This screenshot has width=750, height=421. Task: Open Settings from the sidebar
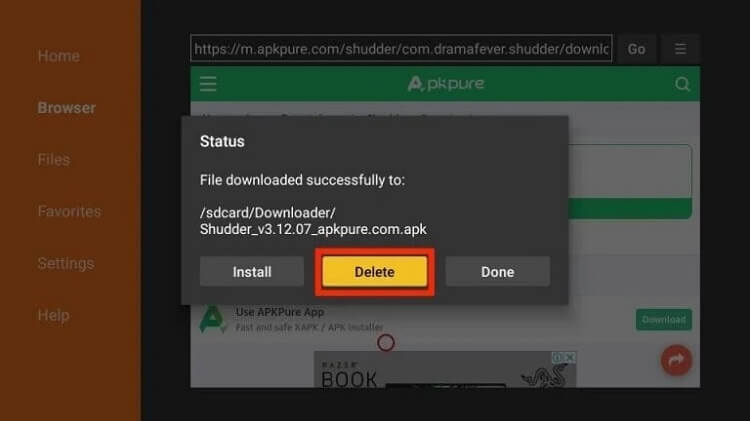[x=66, y=263]
